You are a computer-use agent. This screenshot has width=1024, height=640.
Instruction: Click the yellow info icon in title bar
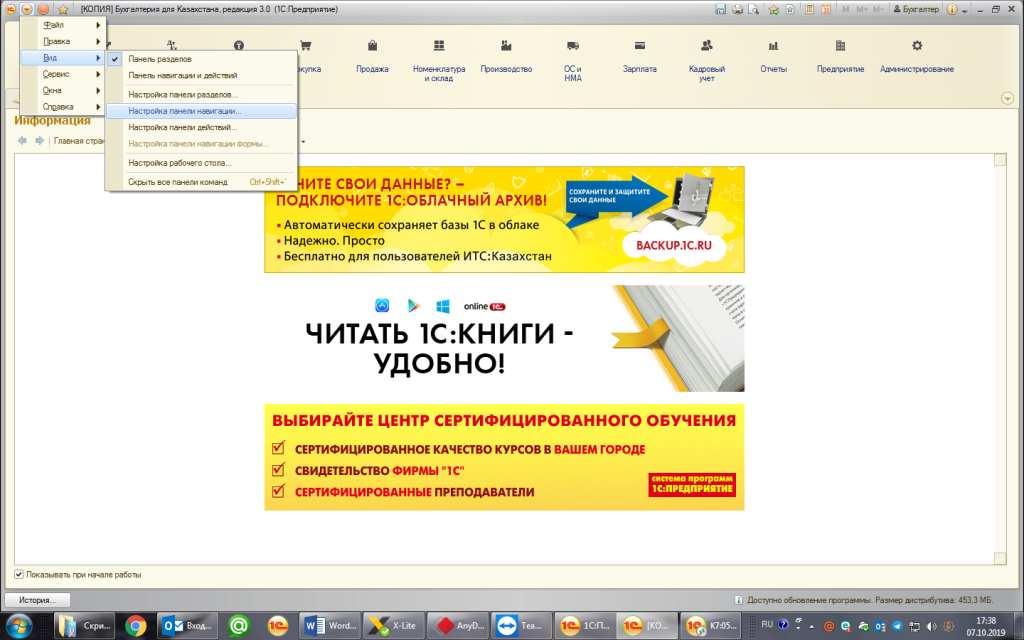[952, 9]
